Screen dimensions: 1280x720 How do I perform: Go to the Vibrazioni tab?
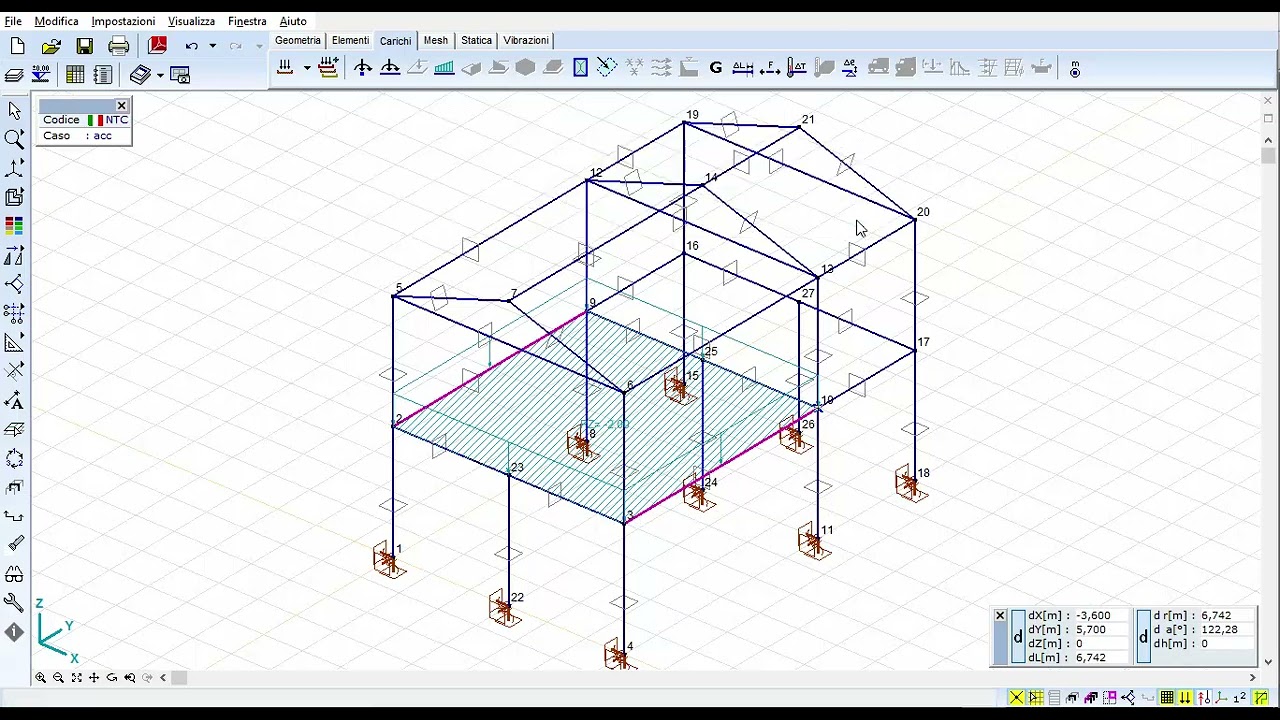tap(525, 40)
